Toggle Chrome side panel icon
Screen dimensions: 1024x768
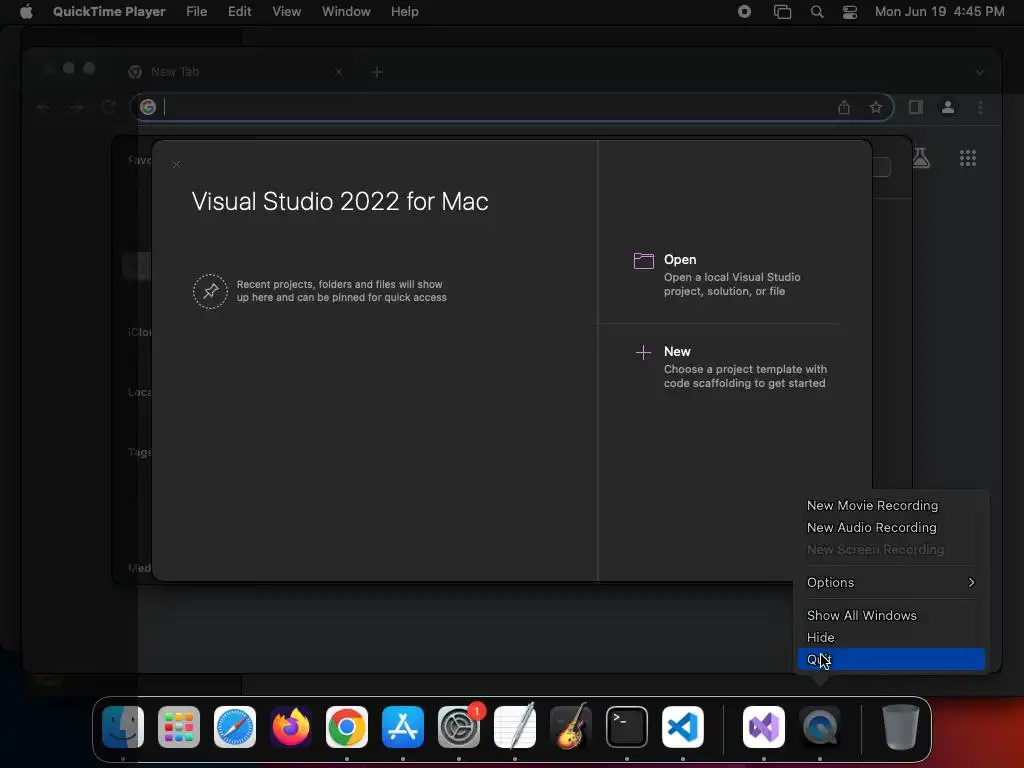(916, 107)
